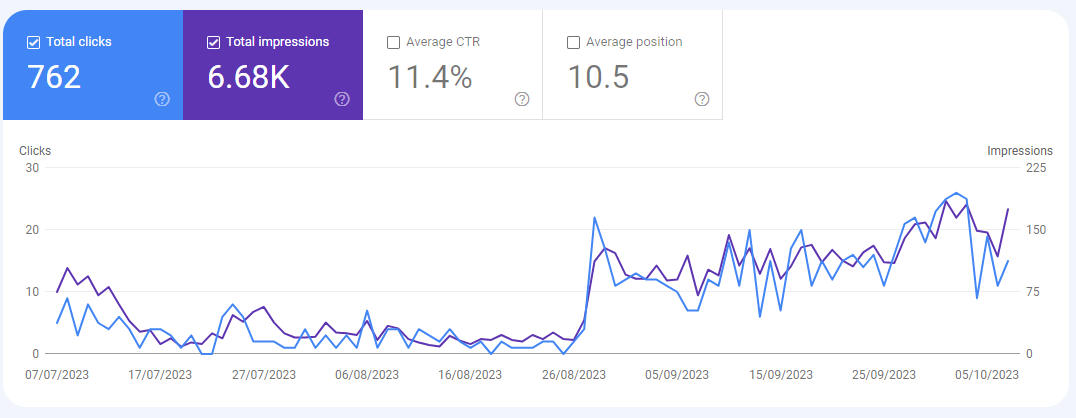Click the 15/09/2023 date label
Viewport: 1076px width, 418px height.
779,375
